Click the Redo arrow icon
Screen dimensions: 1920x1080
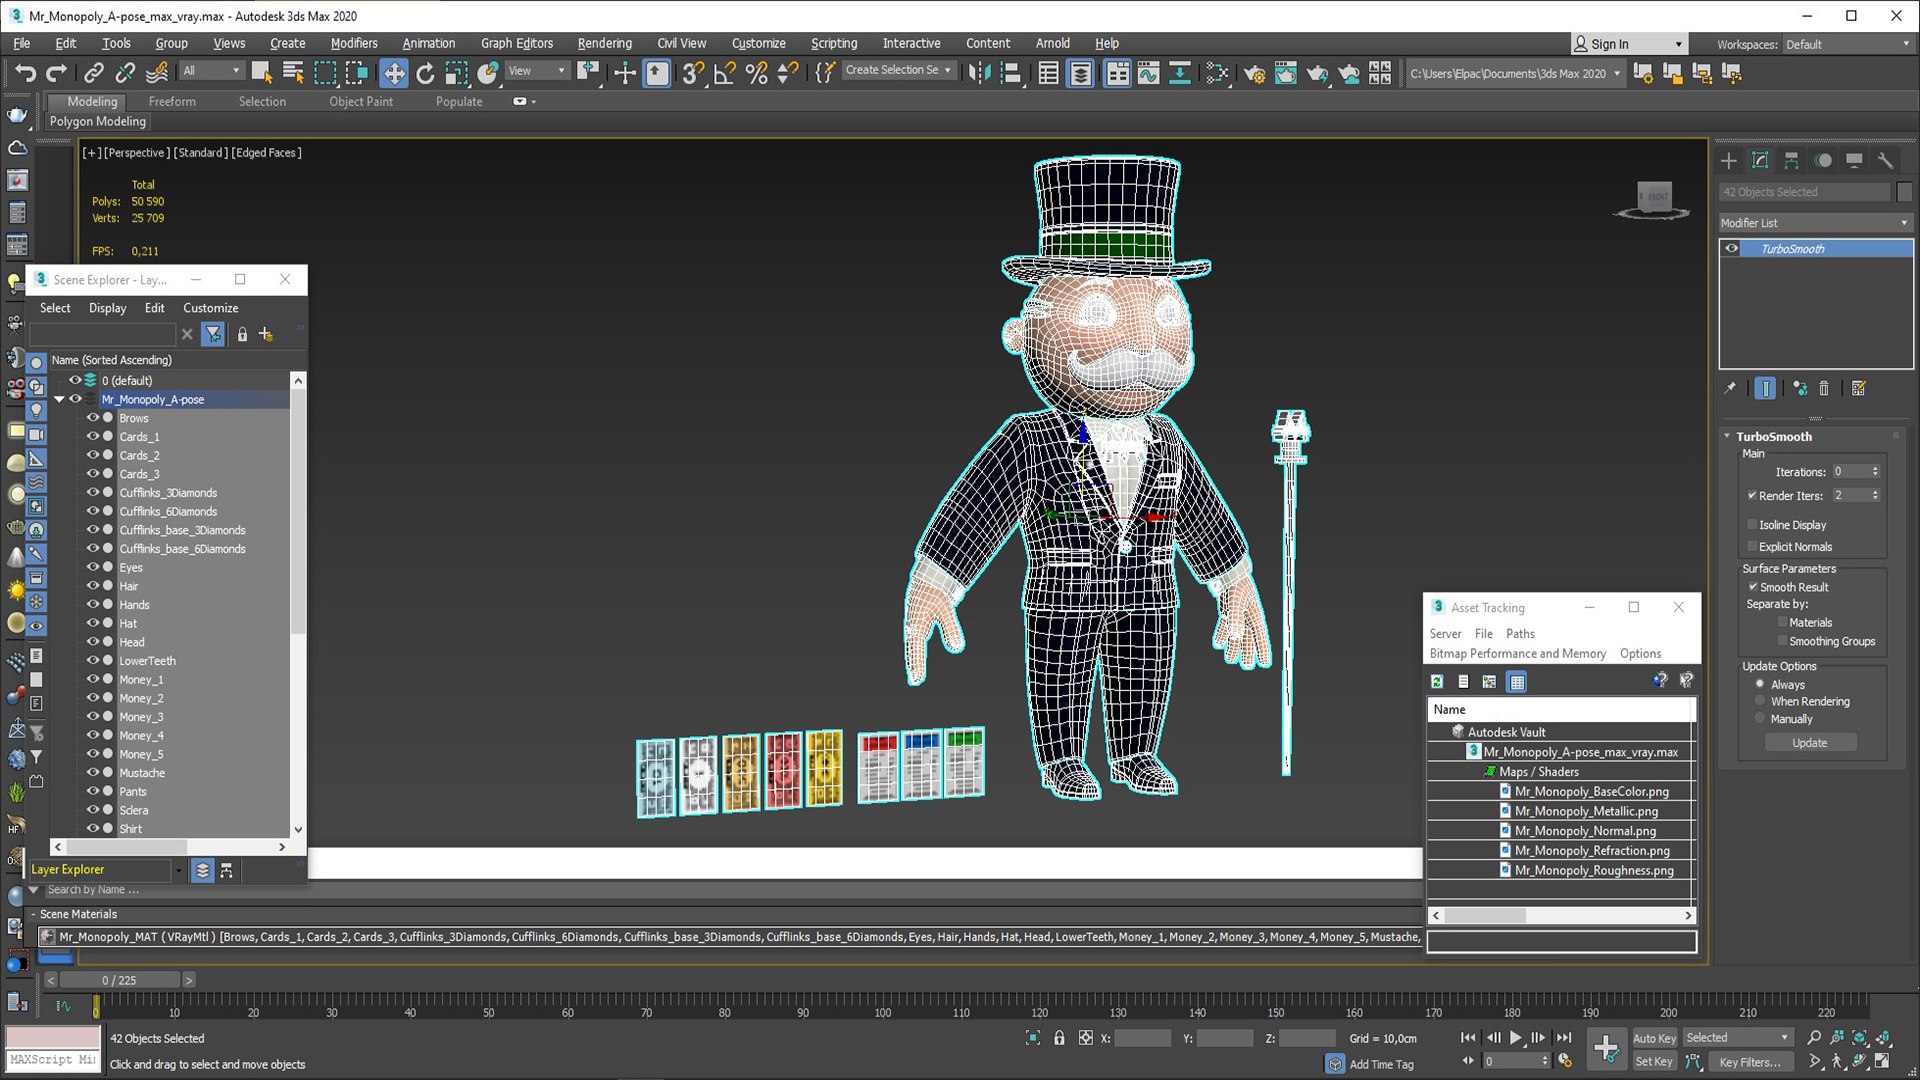(x=57, y=72)
